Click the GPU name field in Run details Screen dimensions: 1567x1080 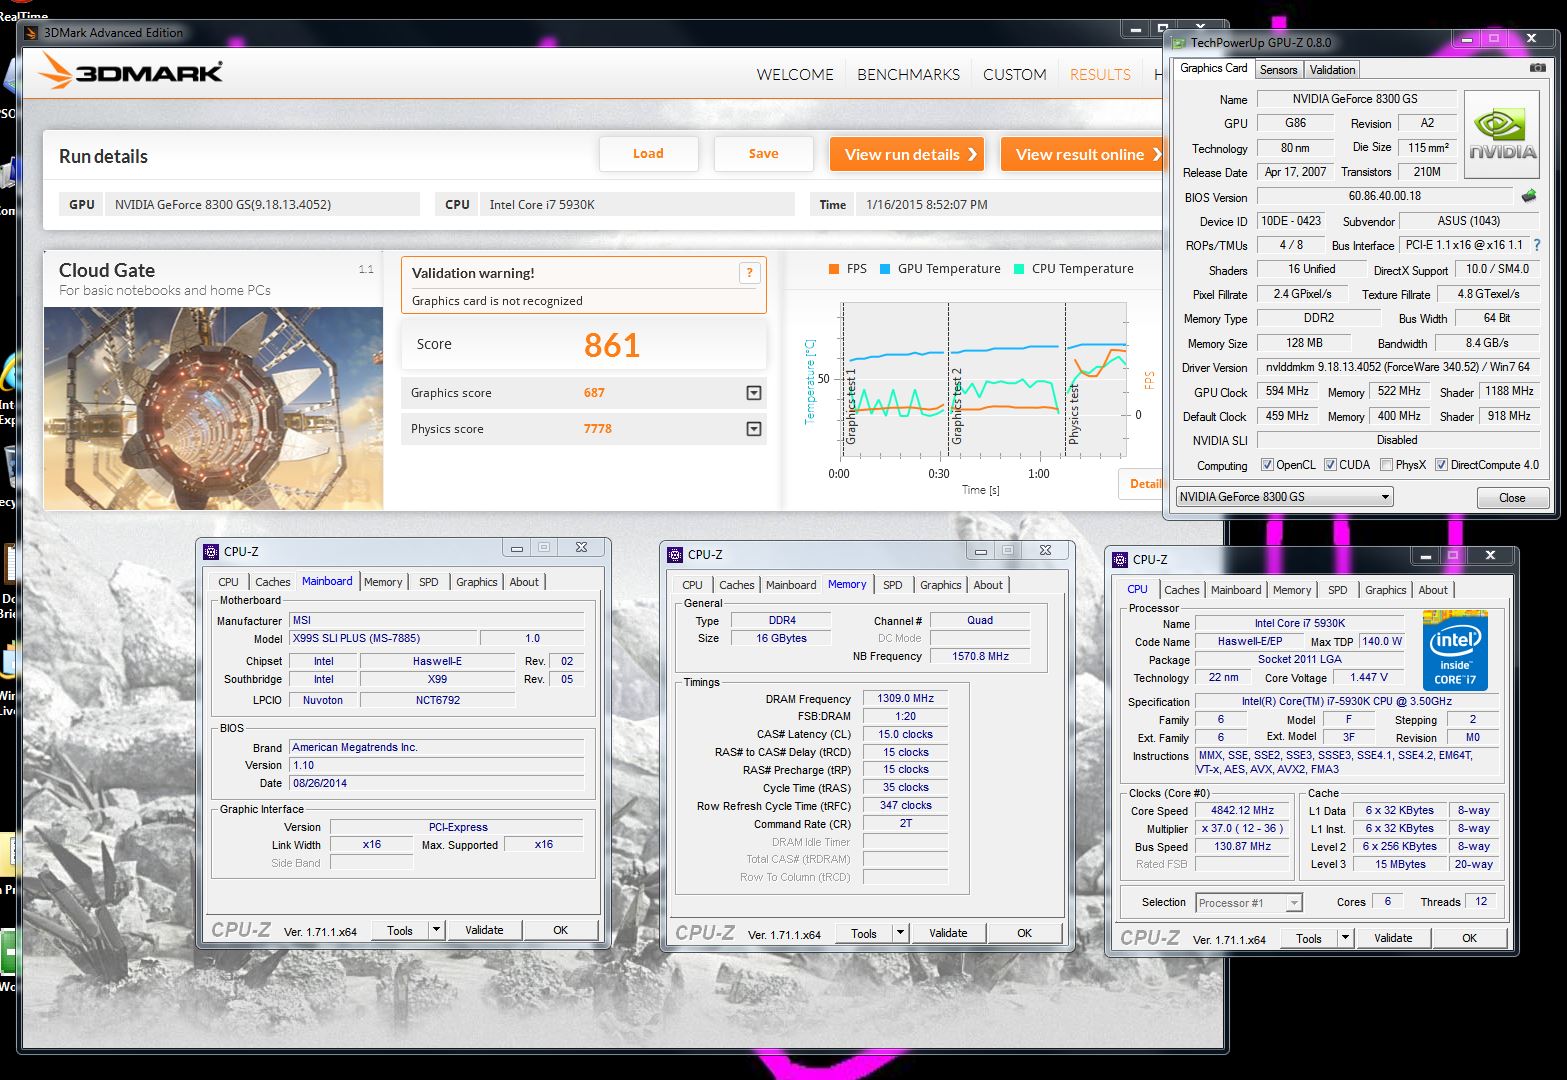coord(264,204)
